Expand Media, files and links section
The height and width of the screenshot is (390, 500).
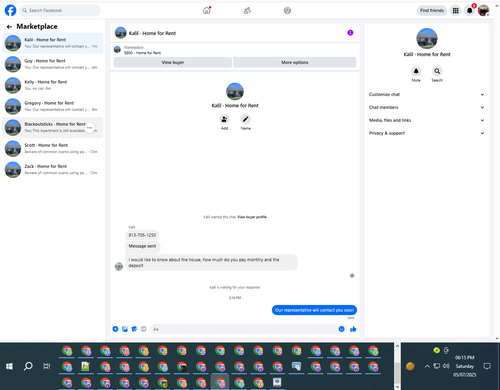(427, 120)
